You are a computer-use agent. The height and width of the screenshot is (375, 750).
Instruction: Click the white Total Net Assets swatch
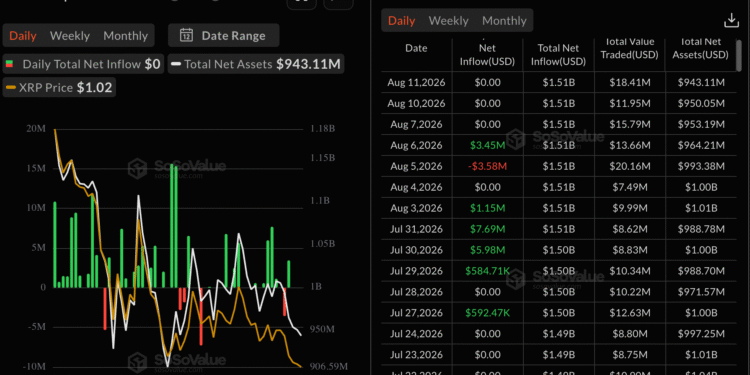coord(176,64)
